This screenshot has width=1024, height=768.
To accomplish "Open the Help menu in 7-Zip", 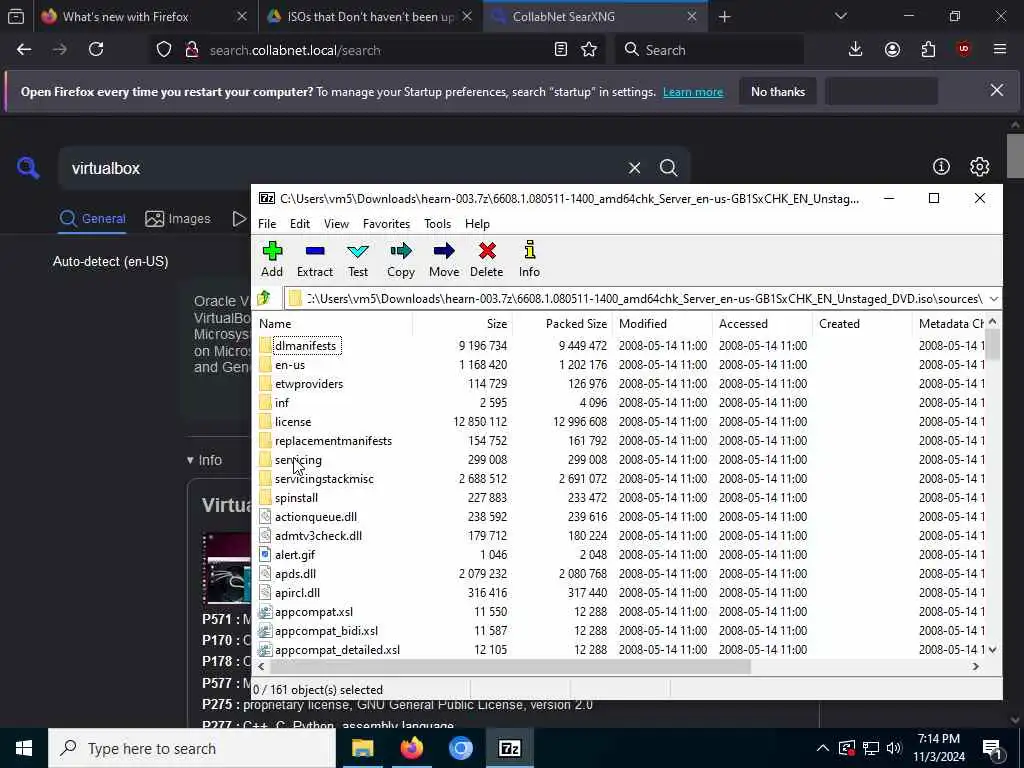I will [x=477, y=224].
